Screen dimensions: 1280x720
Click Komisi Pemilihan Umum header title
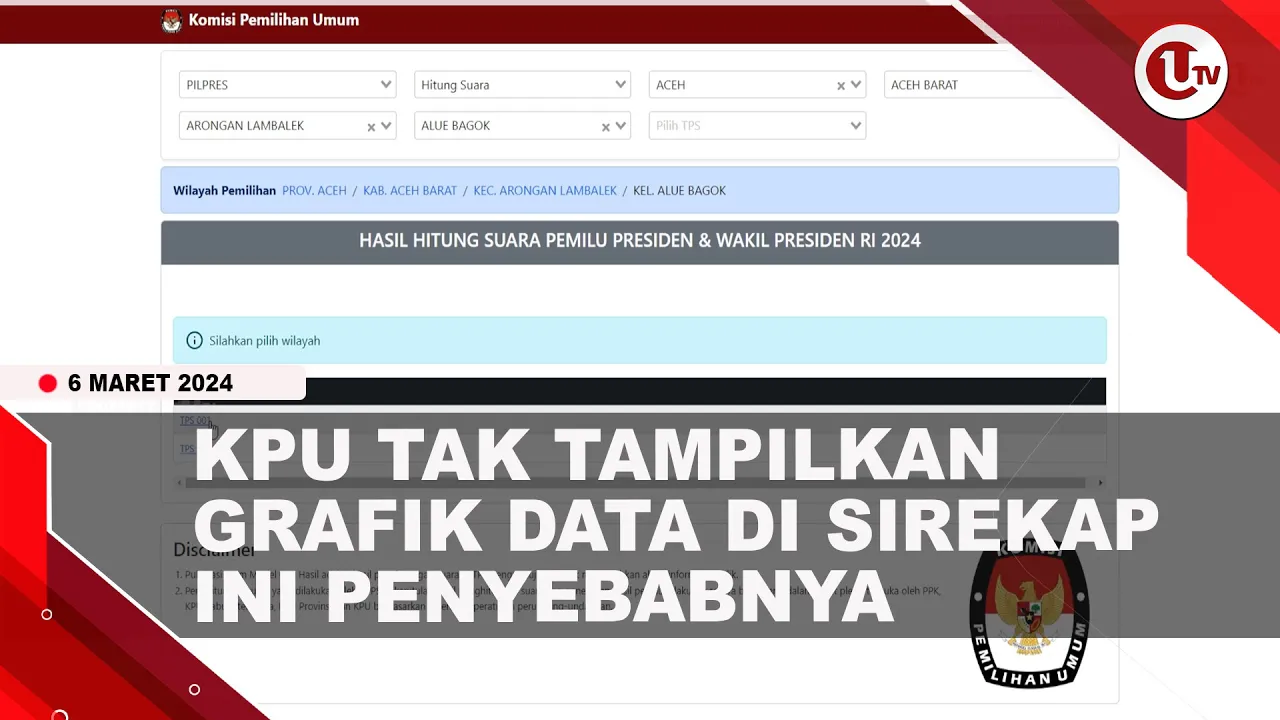(274, 20)
